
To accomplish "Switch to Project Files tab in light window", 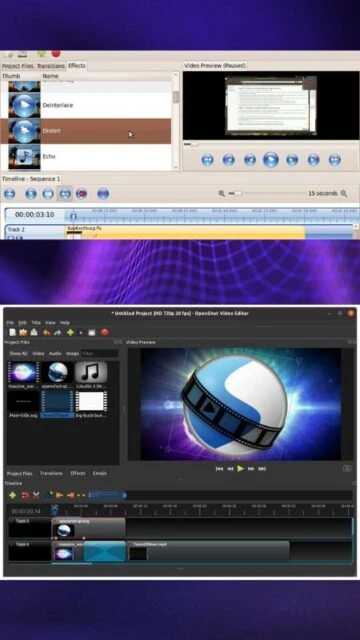I will point(18,66).
